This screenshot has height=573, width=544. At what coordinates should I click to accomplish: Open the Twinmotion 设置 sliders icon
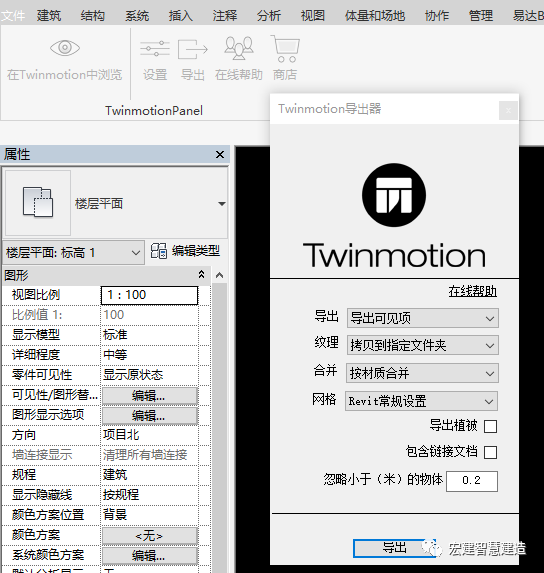click(155, 49)
